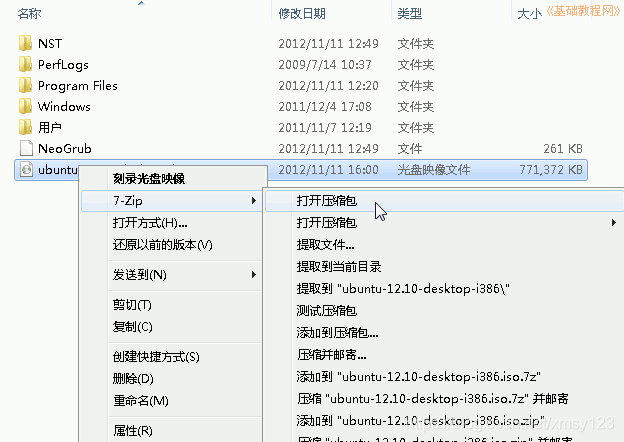Select the Program Files folder name

[78, 86]
